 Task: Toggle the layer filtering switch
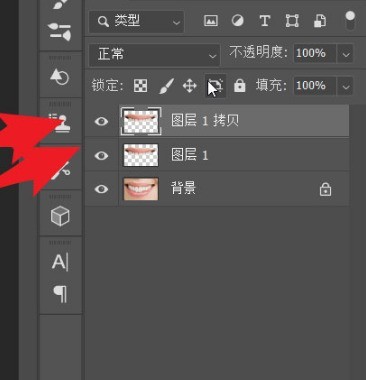[x=350, y=21]
